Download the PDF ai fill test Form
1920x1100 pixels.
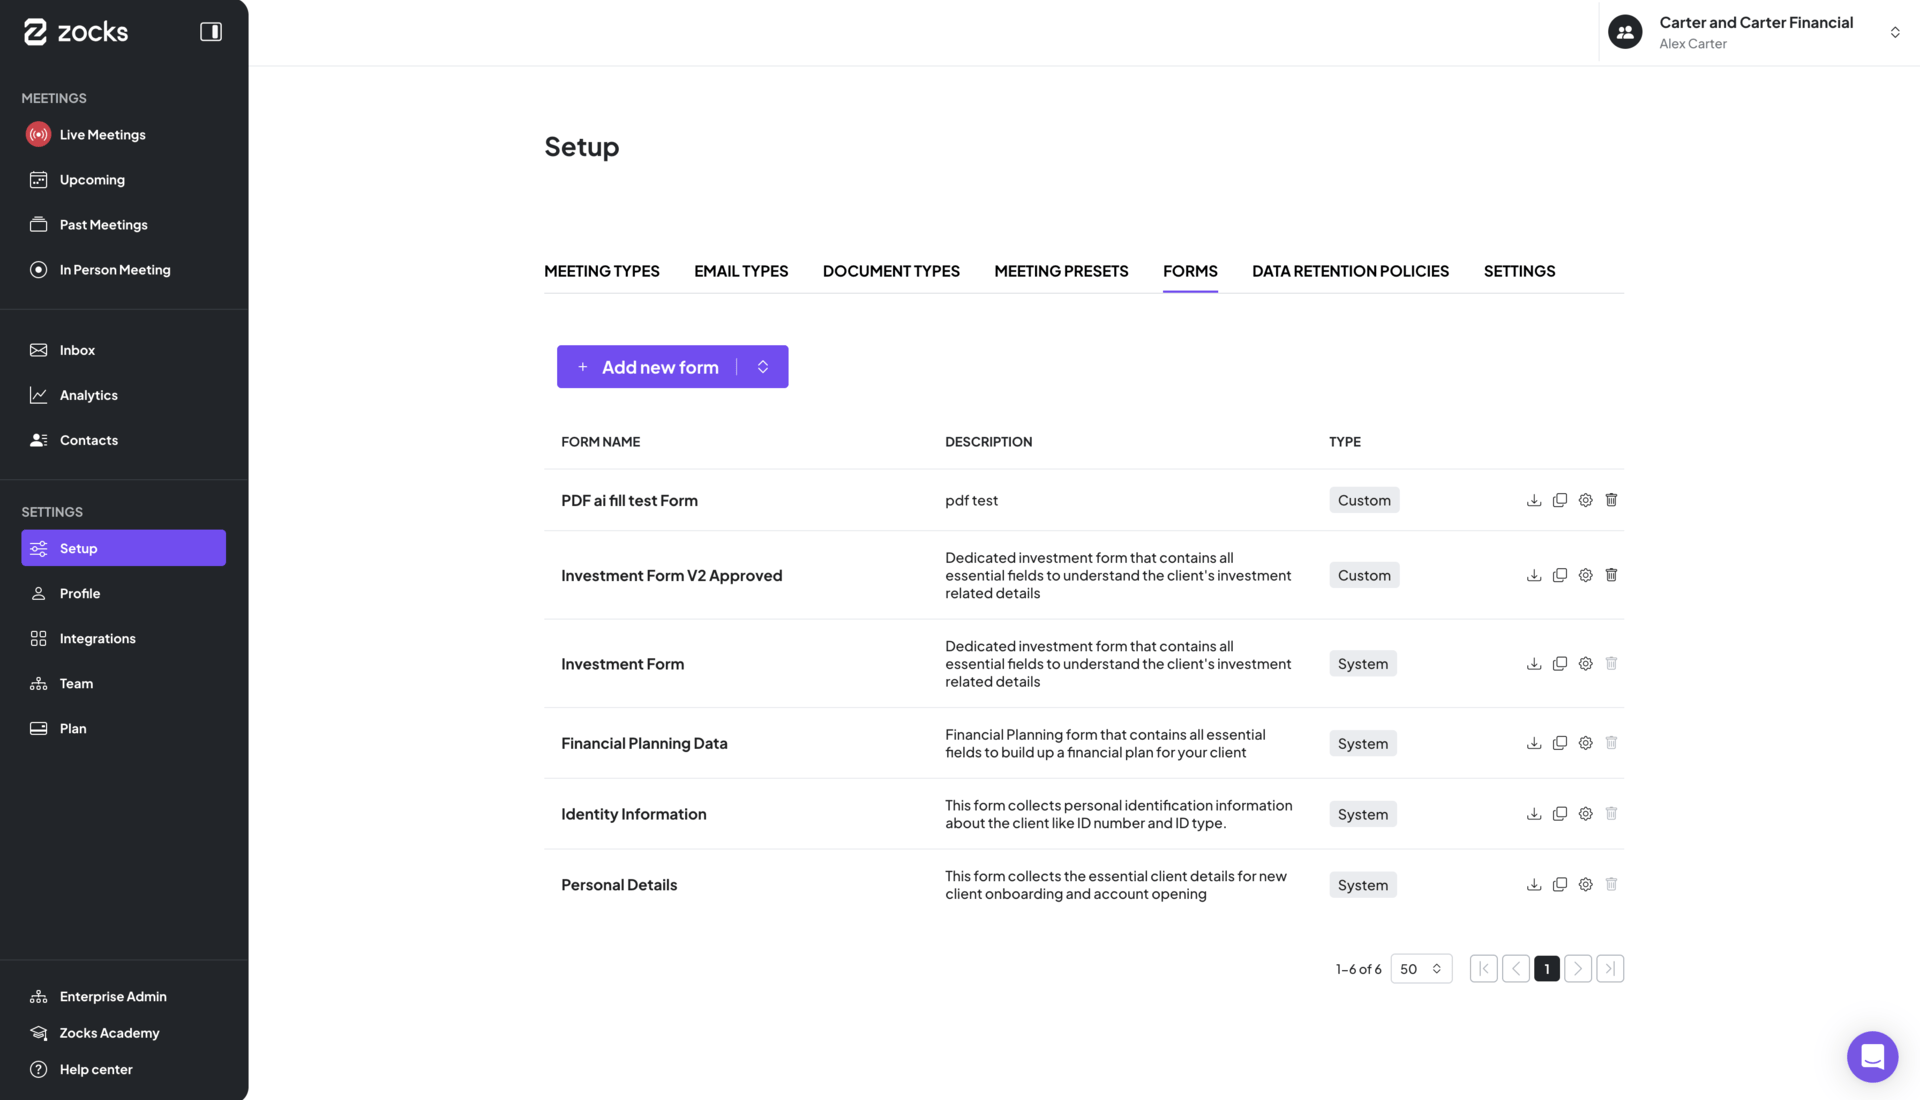(x=1534, y=500)
